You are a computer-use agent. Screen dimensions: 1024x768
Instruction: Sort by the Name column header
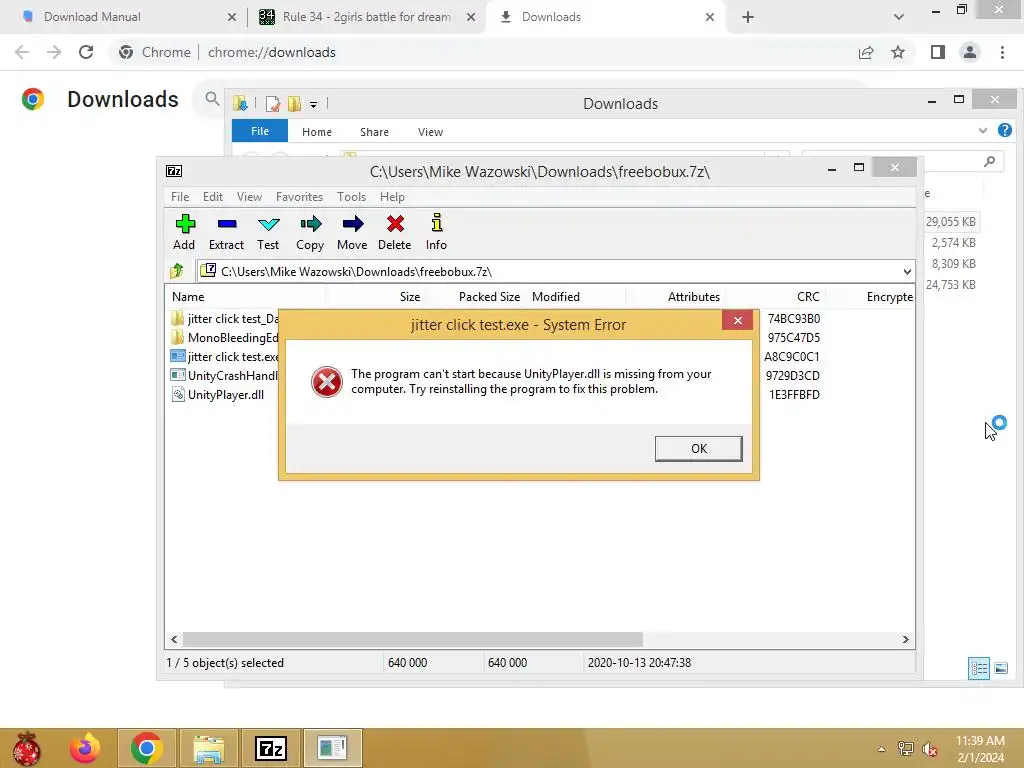246,296
